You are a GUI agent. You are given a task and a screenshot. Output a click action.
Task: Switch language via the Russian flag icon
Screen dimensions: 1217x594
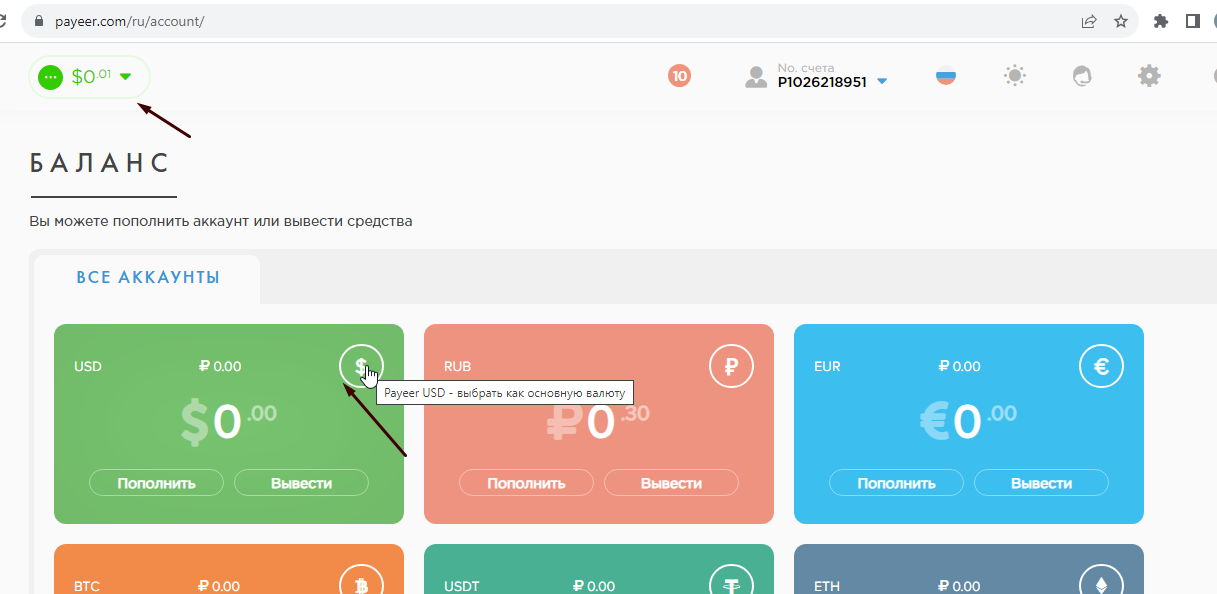tap(946, 75)
